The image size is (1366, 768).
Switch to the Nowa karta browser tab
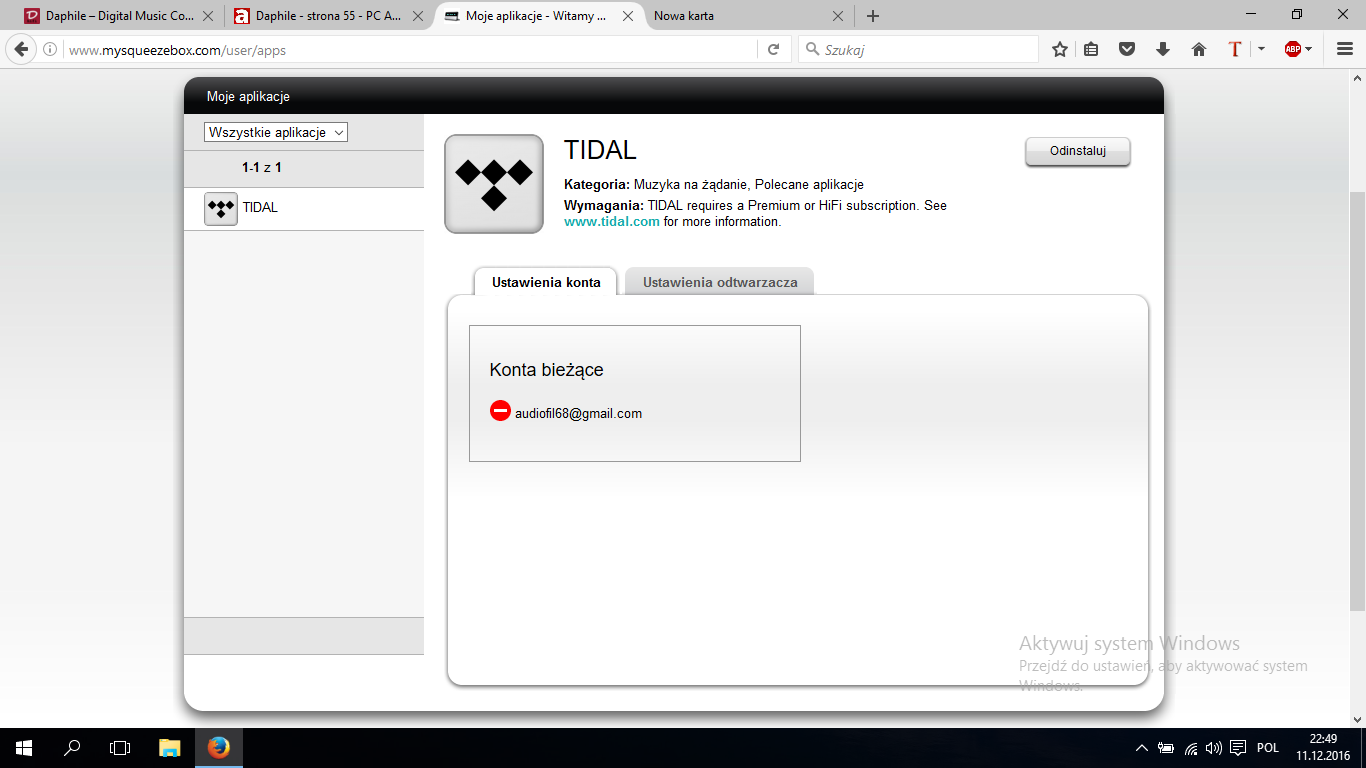click(x=746, y=16)
